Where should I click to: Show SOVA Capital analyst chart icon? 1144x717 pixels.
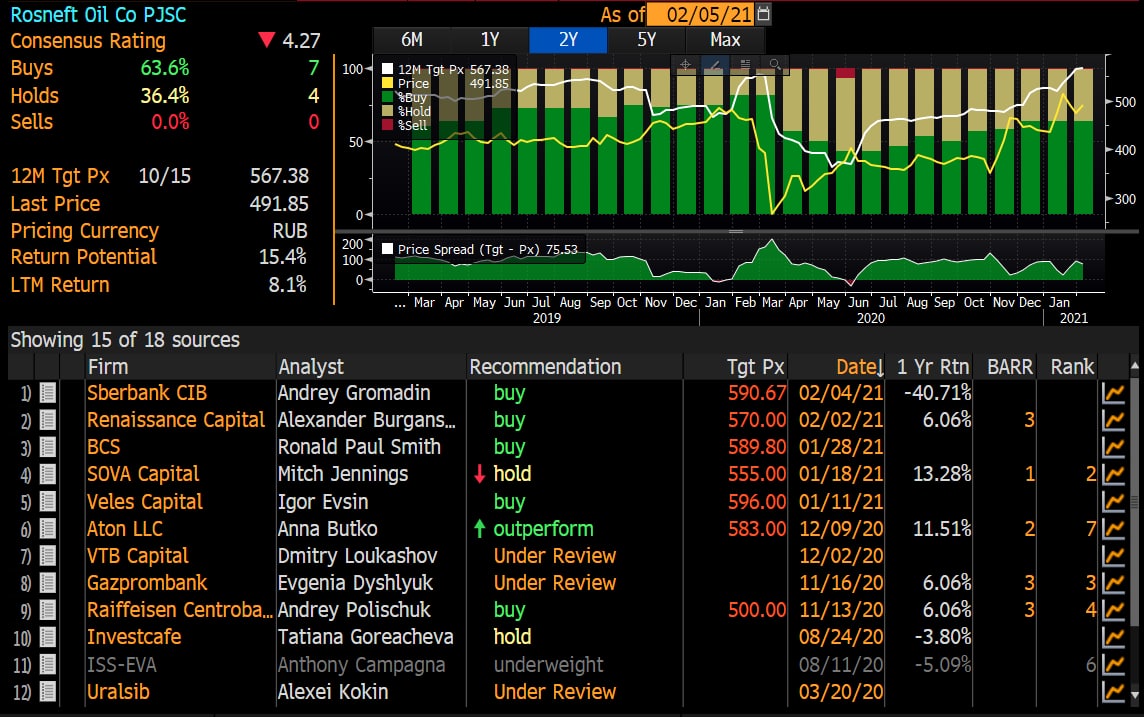1113,474
